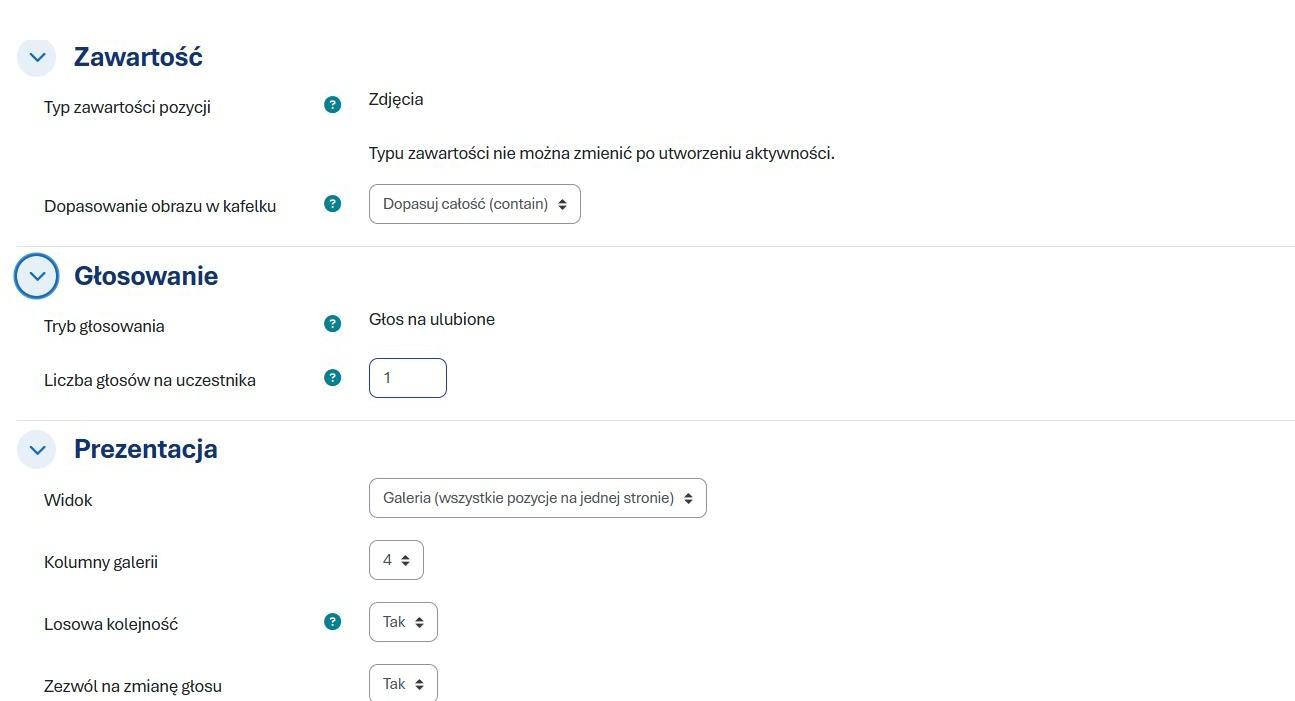This screenshot has width=1295, height=701.
Task: Change Kolumny galerii value dropdown
Action: [396, 560]
